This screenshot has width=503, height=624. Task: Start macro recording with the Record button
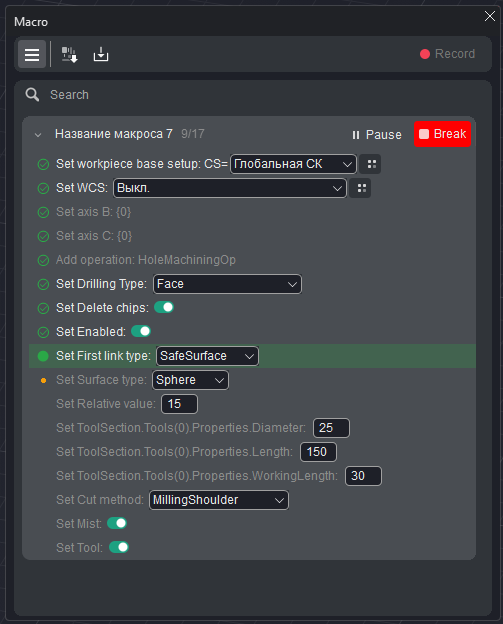pyautogui.click(x=448, y=54)
